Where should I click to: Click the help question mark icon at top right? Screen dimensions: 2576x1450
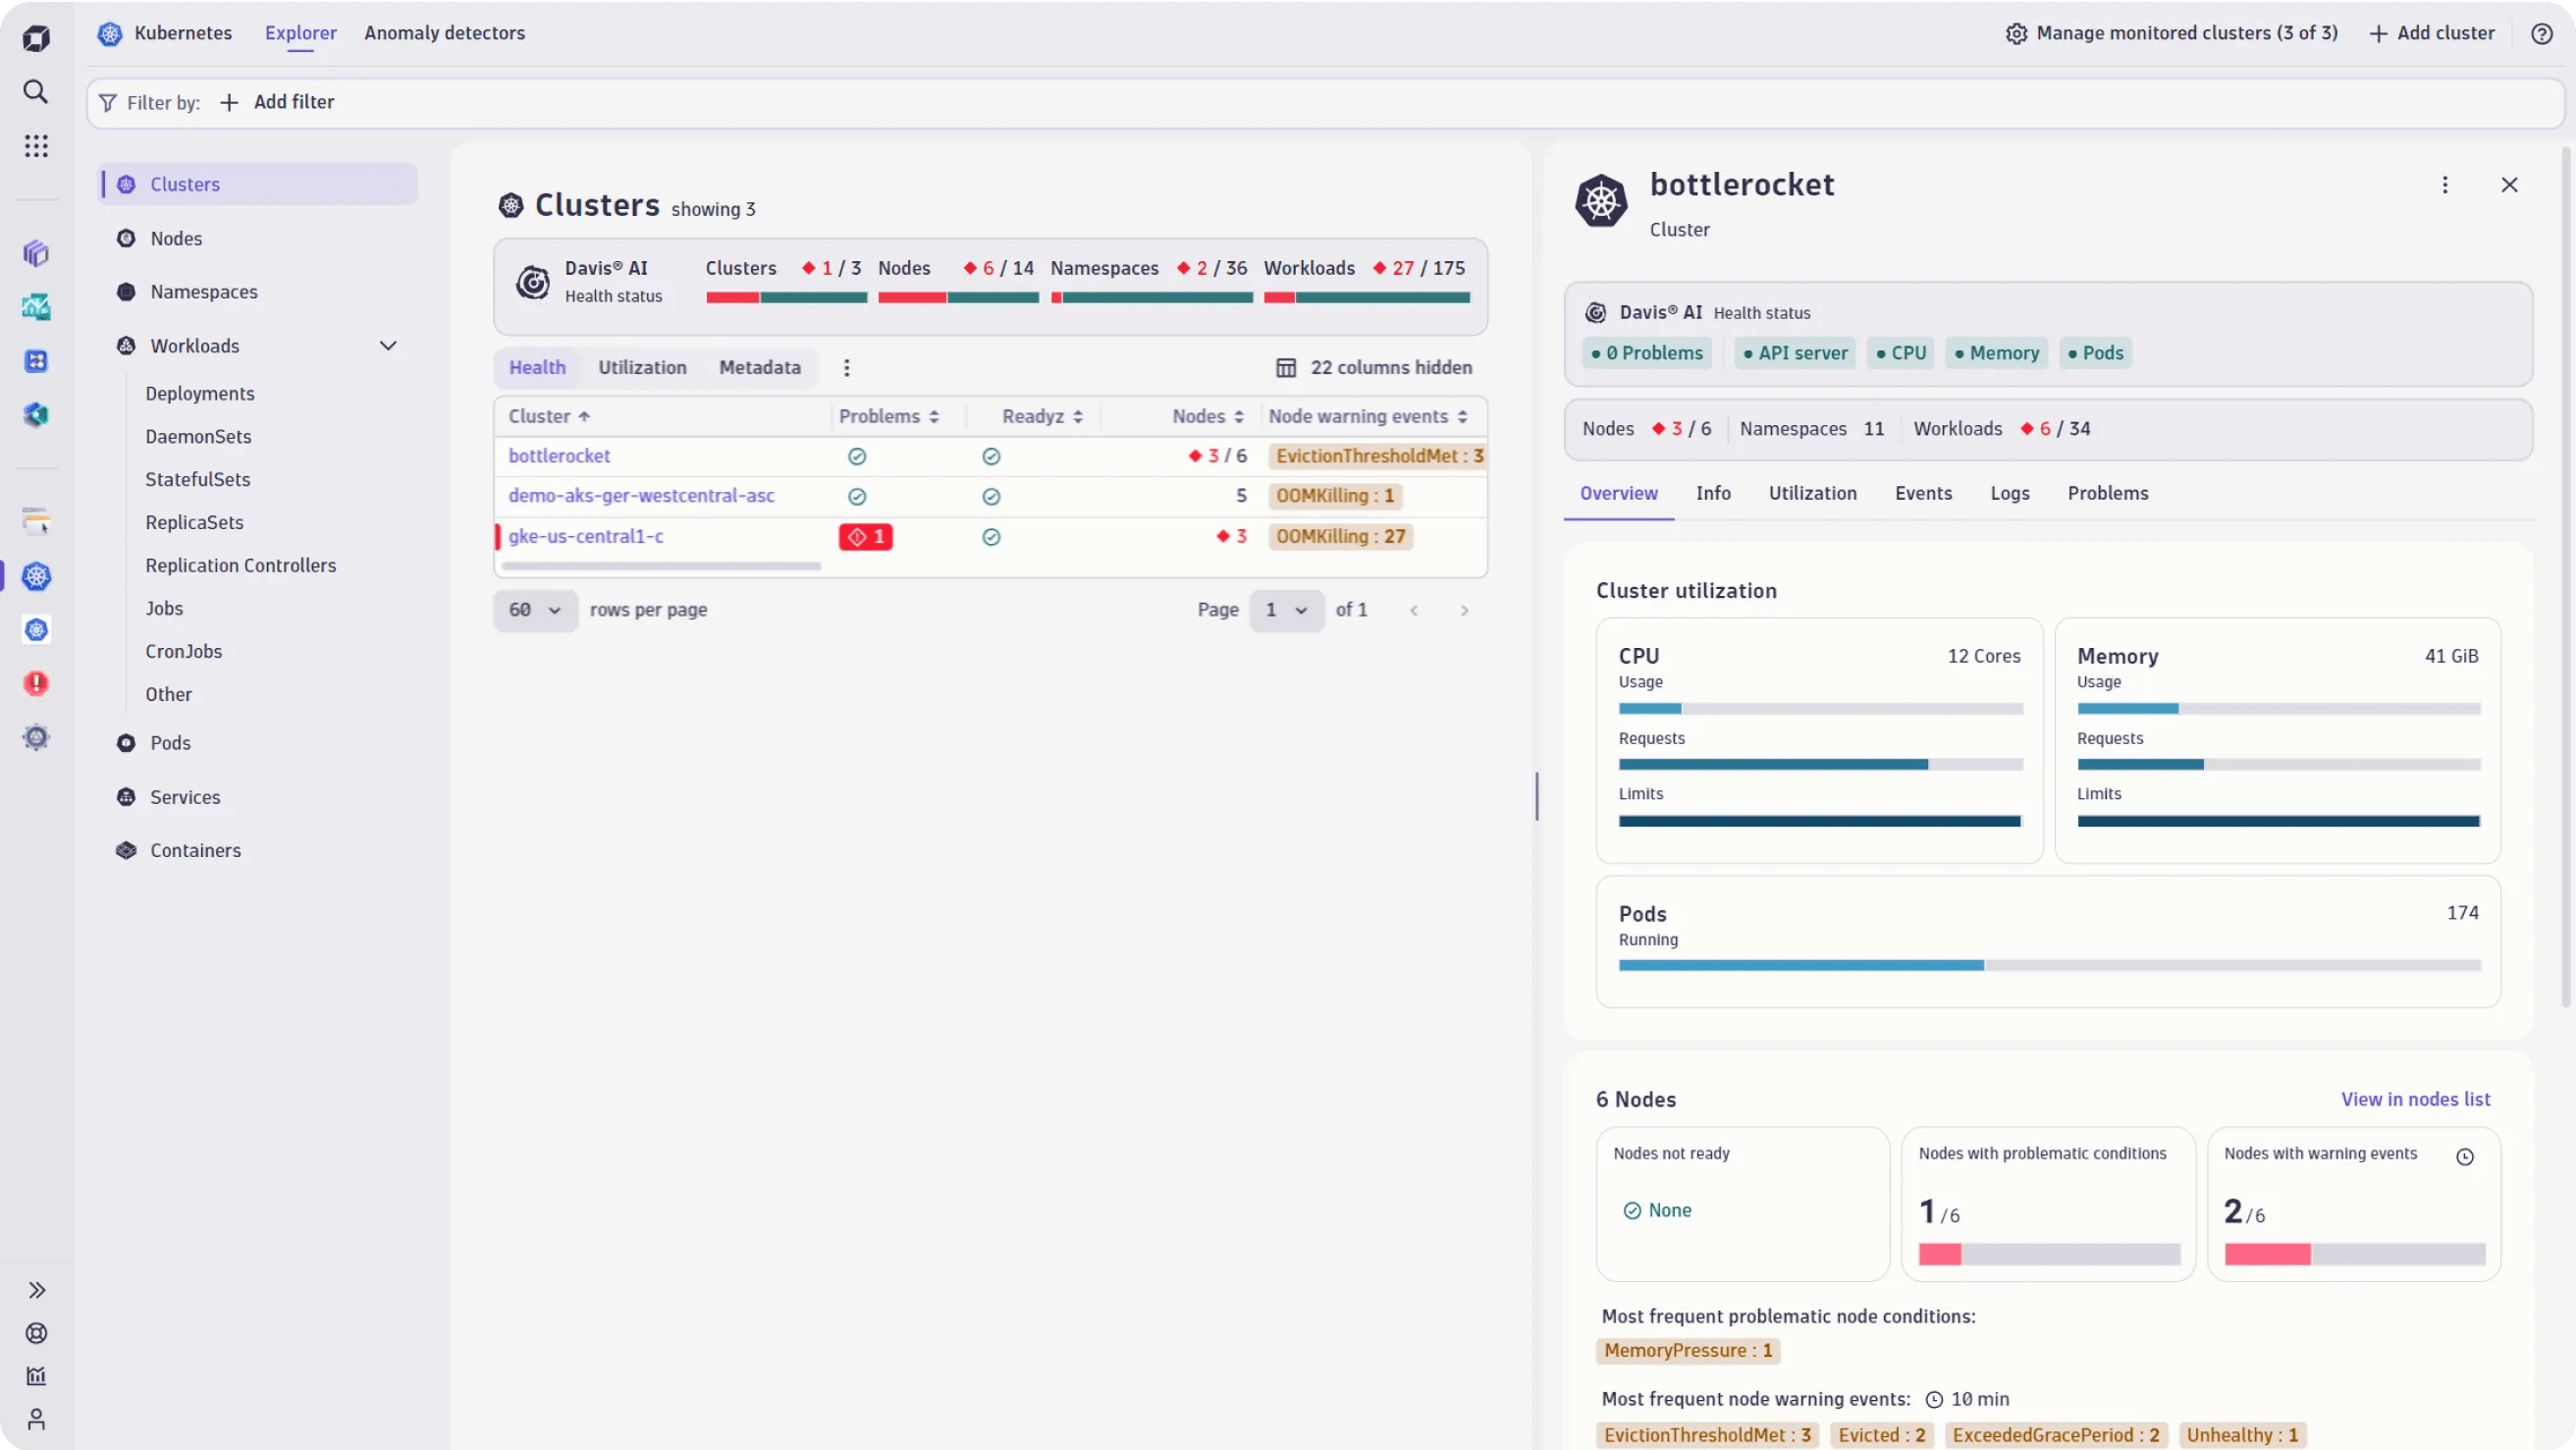click(2542, 33)
